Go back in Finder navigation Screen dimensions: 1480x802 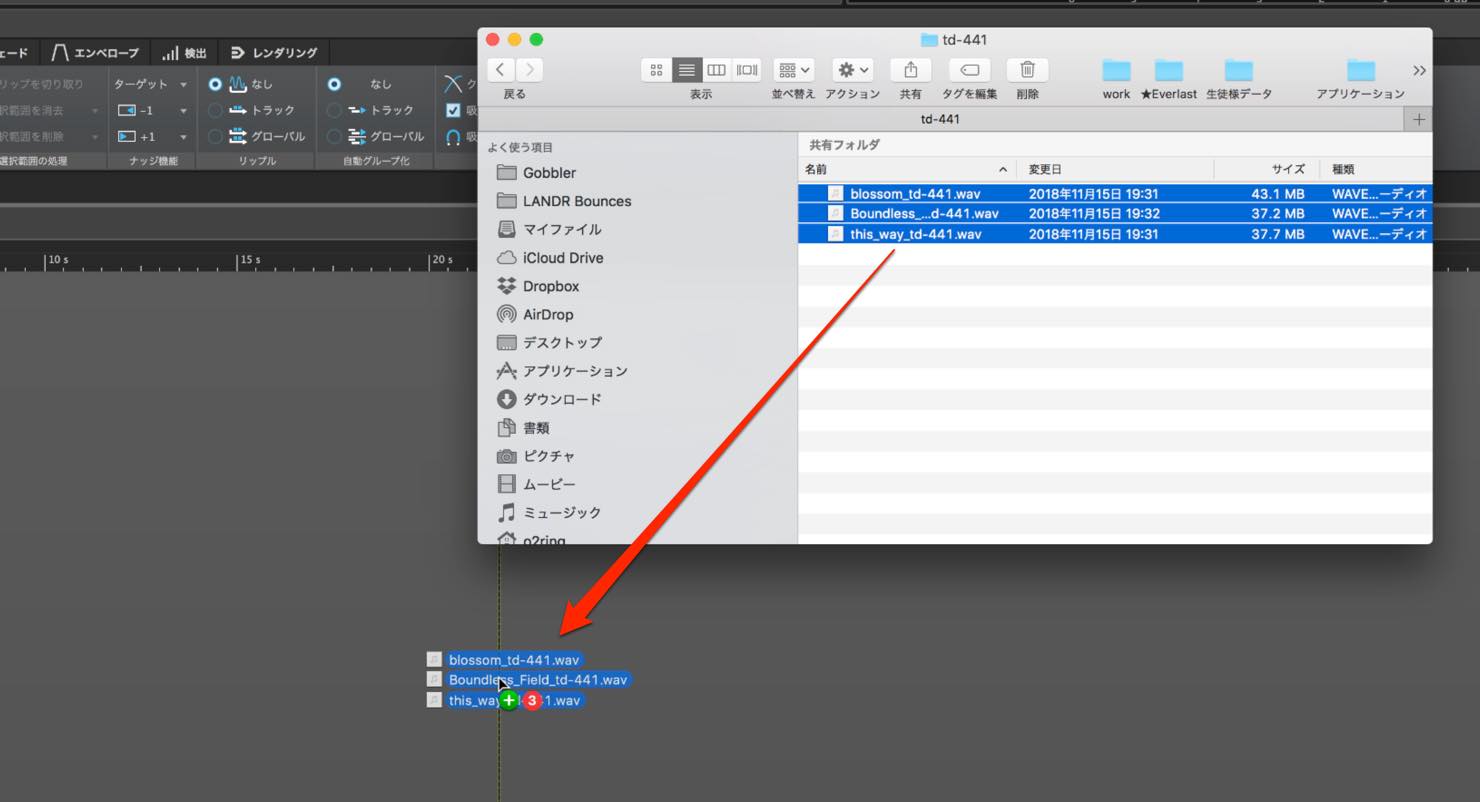pos(500,70)
